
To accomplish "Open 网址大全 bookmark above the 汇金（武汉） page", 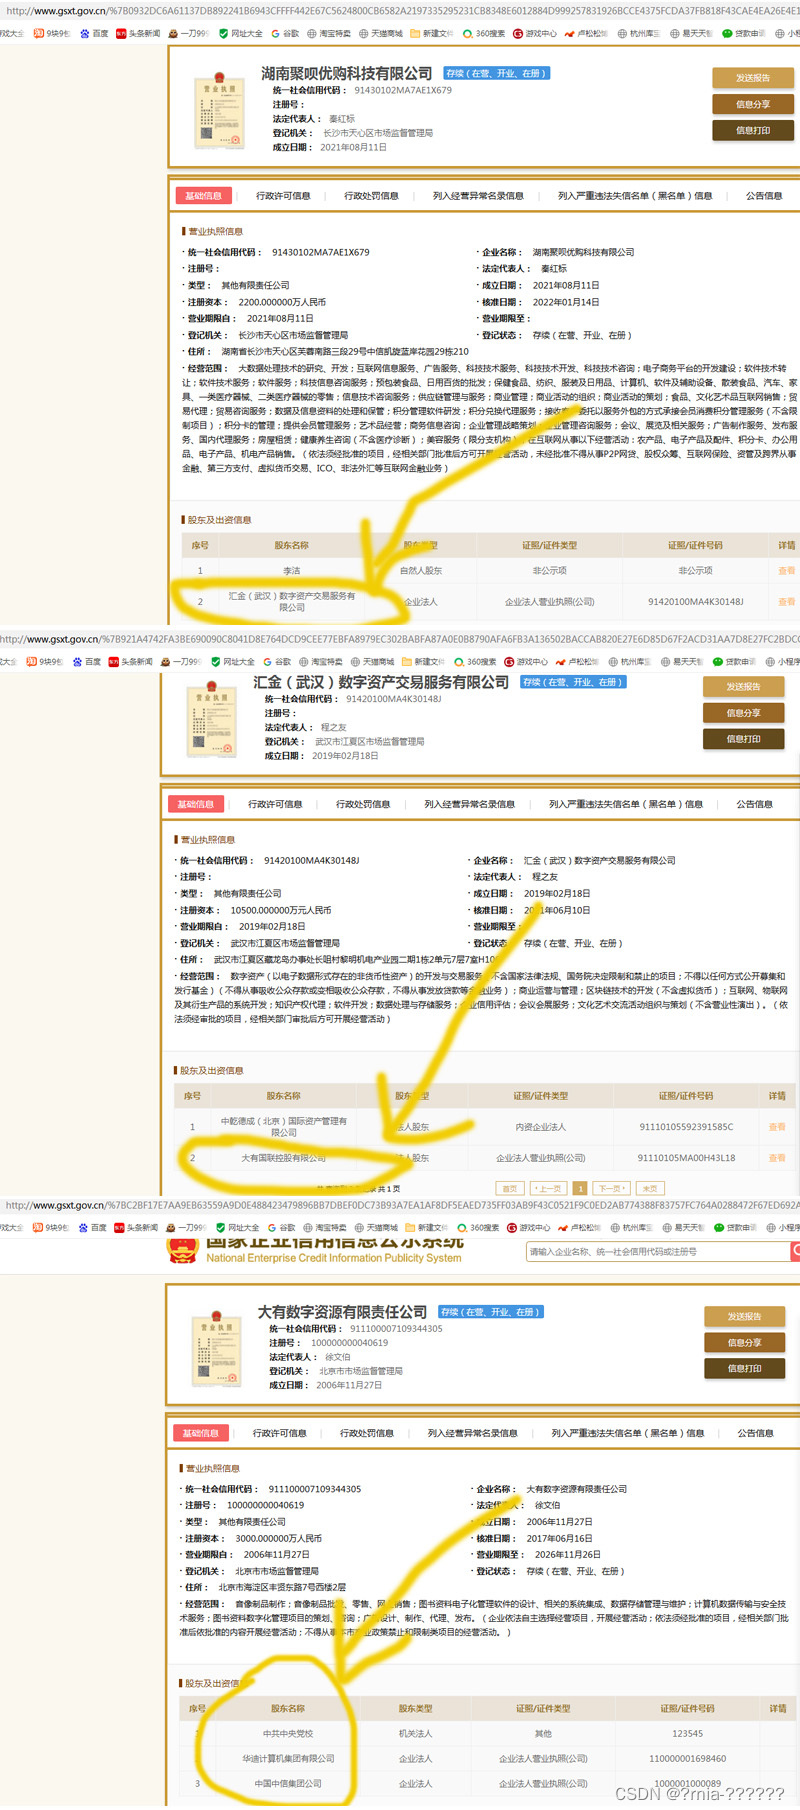I will point(233,661).
